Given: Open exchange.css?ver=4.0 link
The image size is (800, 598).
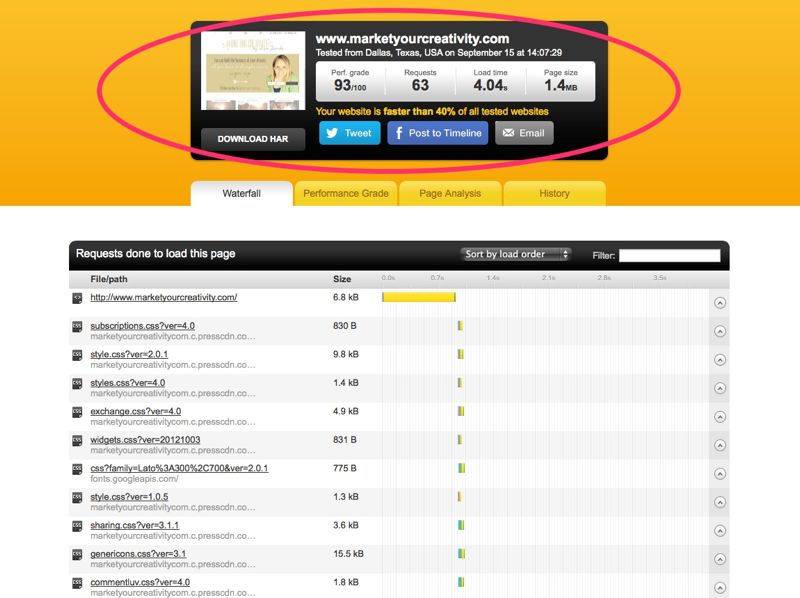Looking at the screenshot, I should pos(136,411).
